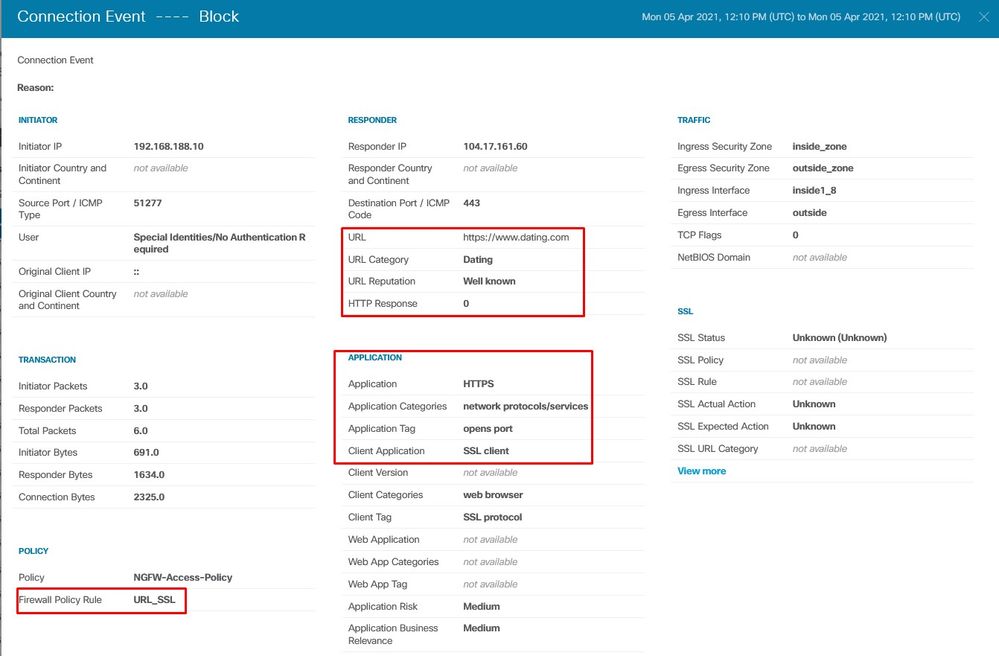This screenshot has height=656, width=999.
Task: Click the POLICY section heading
Action: click(33, 551)
